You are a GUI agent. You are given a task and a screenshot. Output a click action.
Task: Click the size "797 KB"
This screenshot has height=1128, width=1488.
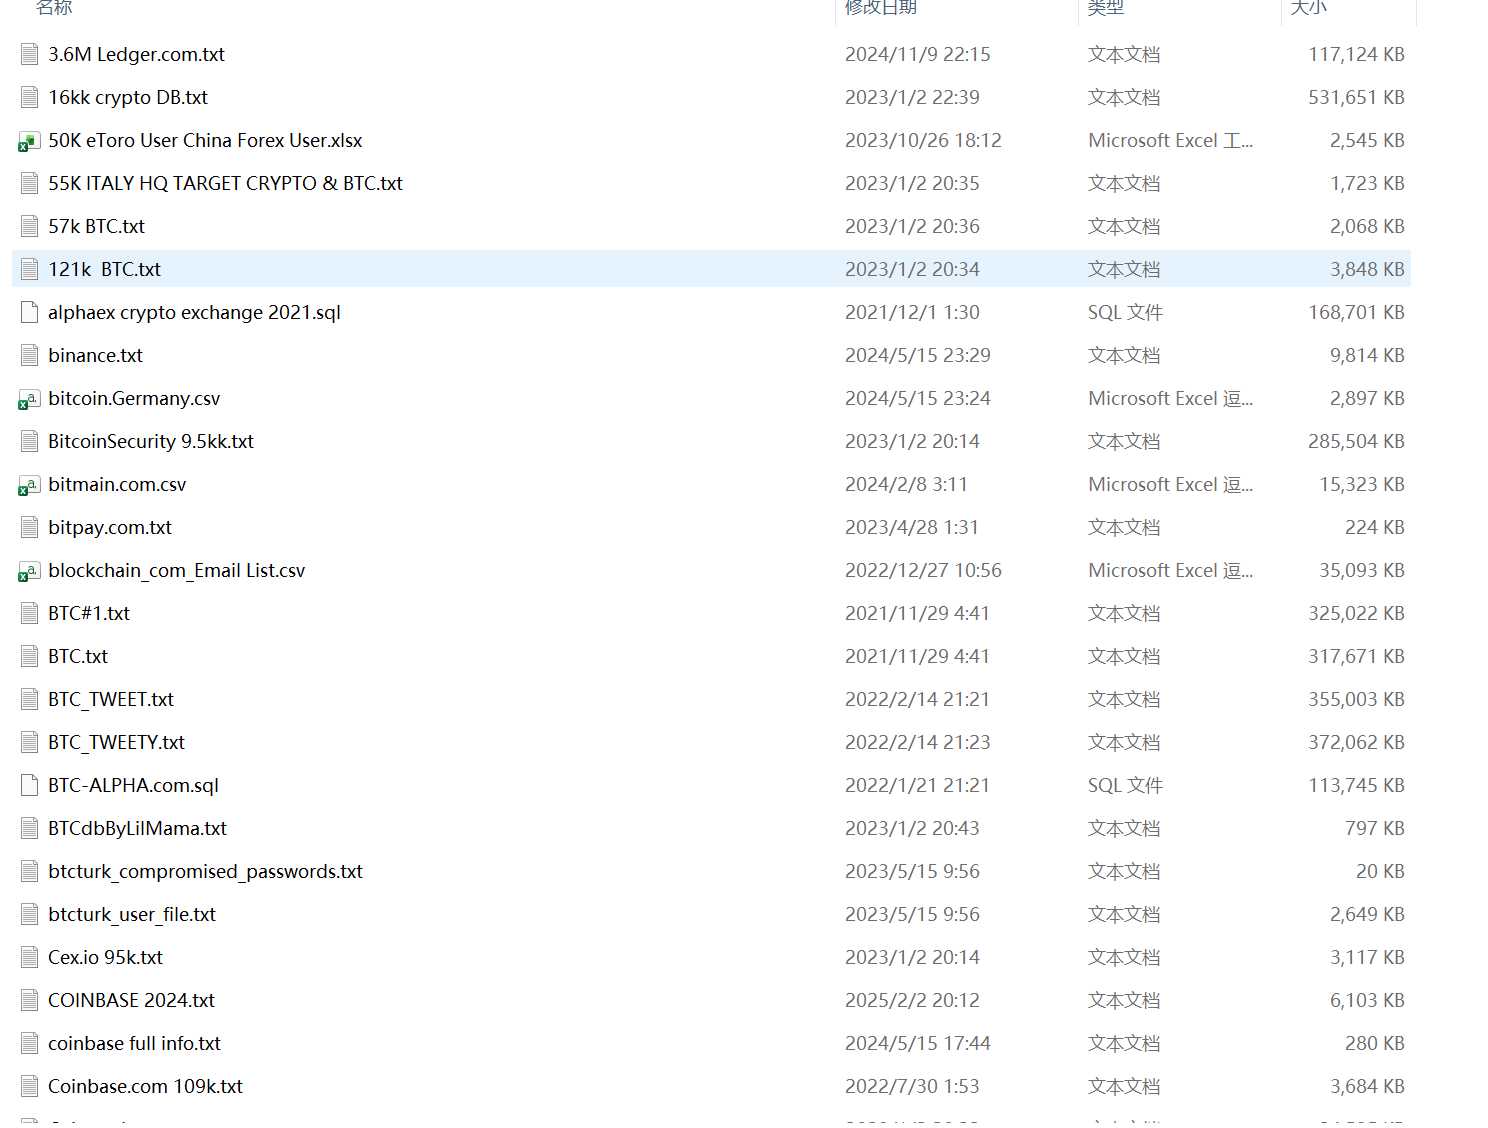[1375, 828]
